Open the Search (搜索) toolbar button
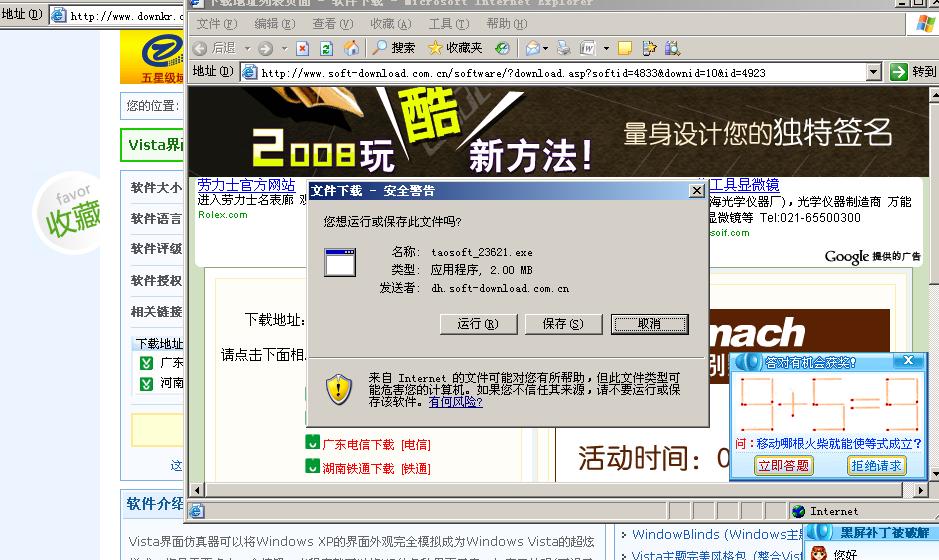 [x=393, y=48]
